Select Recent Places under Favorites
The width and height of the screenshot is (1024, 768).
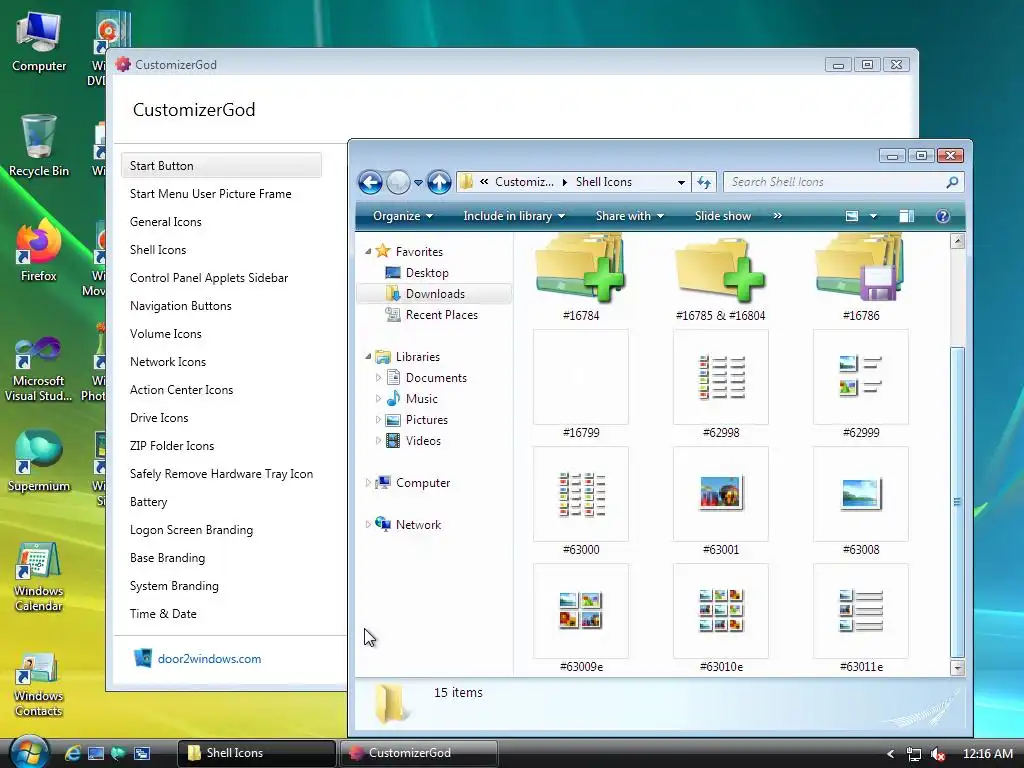tap(441, 315)
